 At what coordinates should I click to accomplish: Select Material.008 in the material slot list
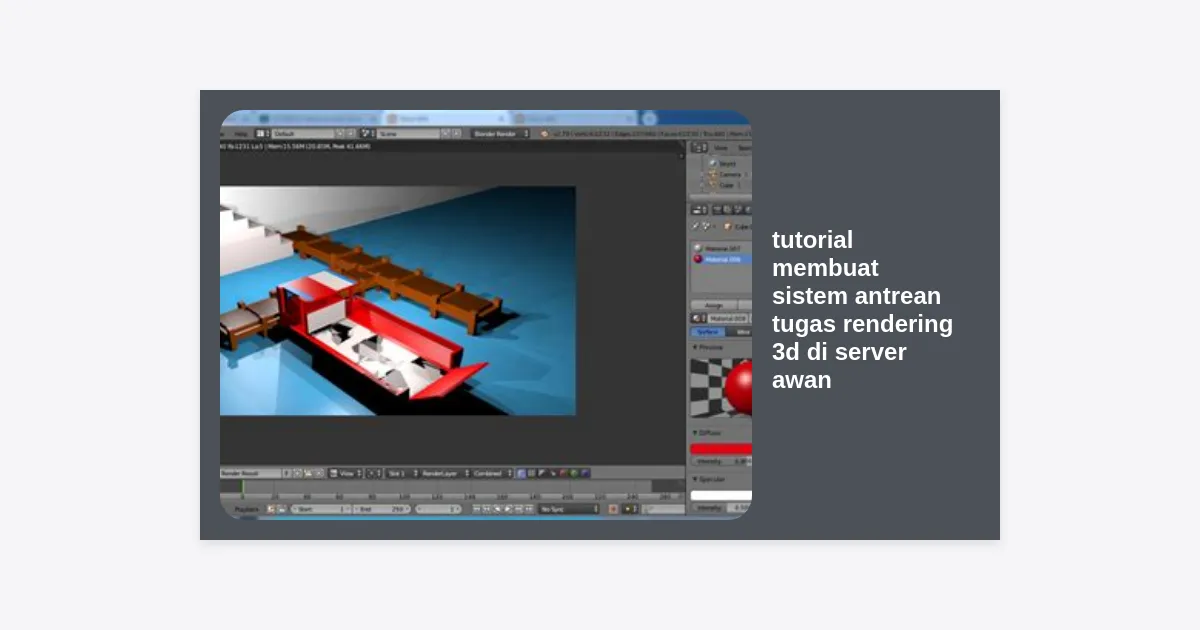click(x=722, y=259)
